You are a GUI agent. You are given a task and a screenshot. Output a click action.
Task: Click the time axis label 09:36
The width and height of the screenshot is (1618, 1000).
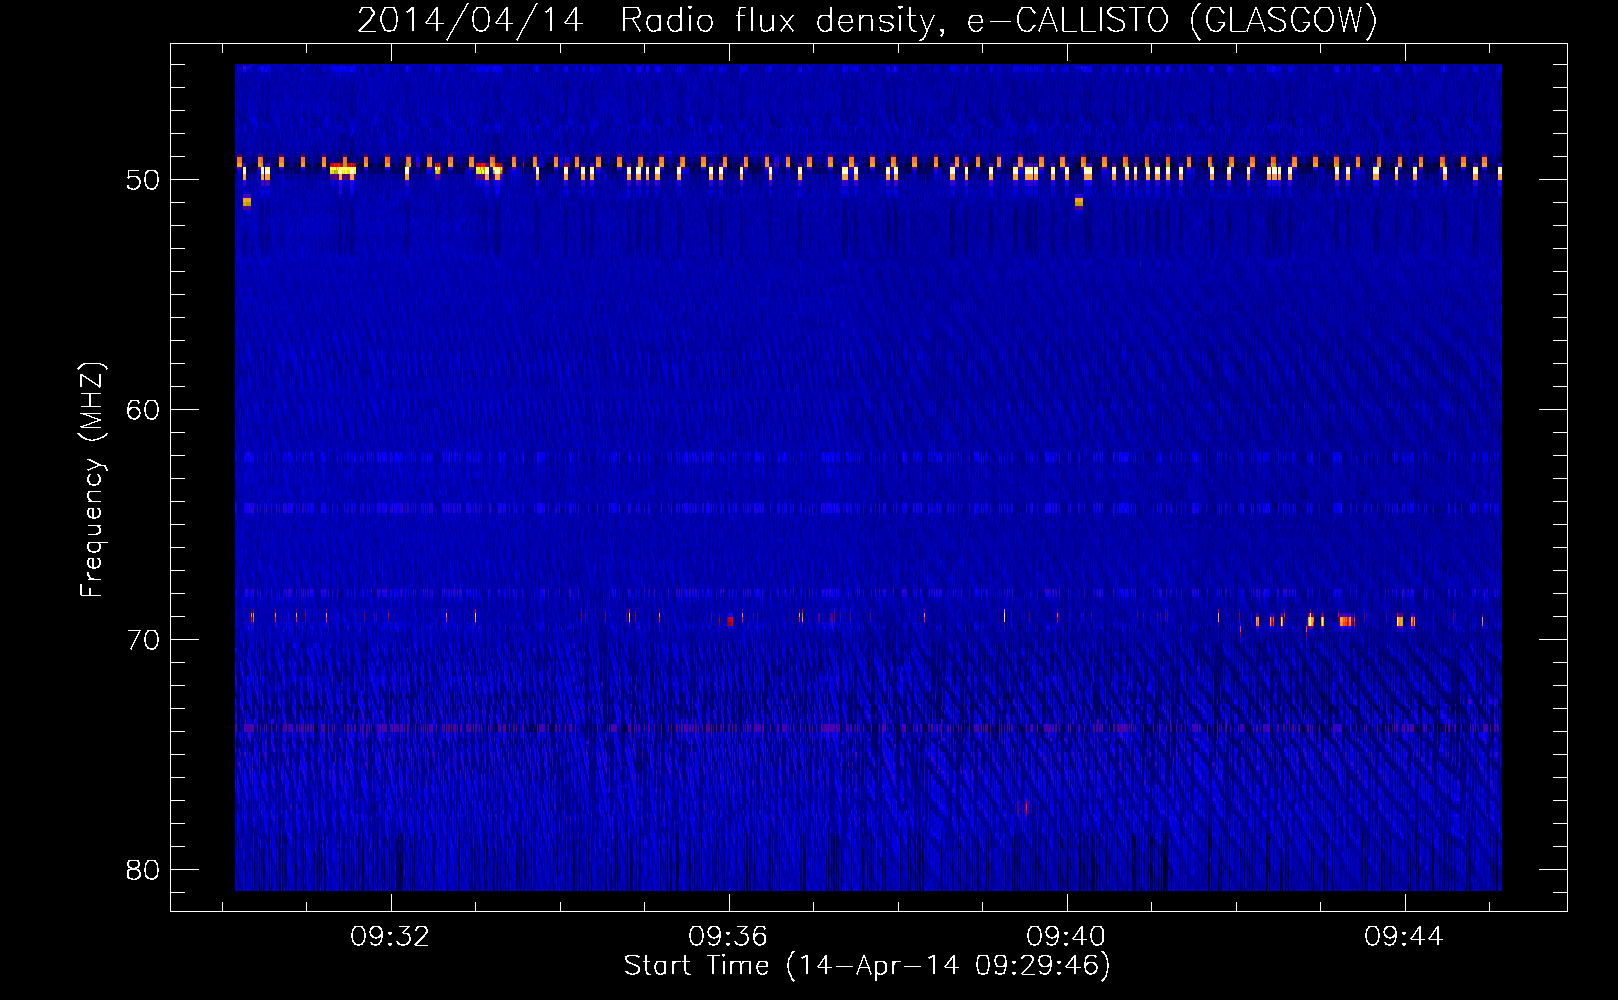[x=728, y=936]
